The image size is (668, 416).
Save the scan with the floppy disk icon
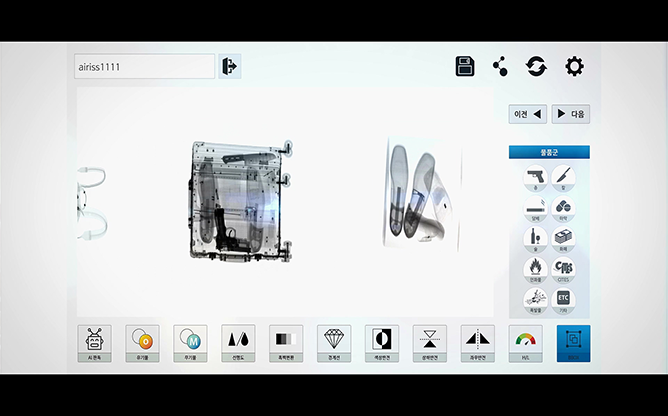tap(465, 66)
